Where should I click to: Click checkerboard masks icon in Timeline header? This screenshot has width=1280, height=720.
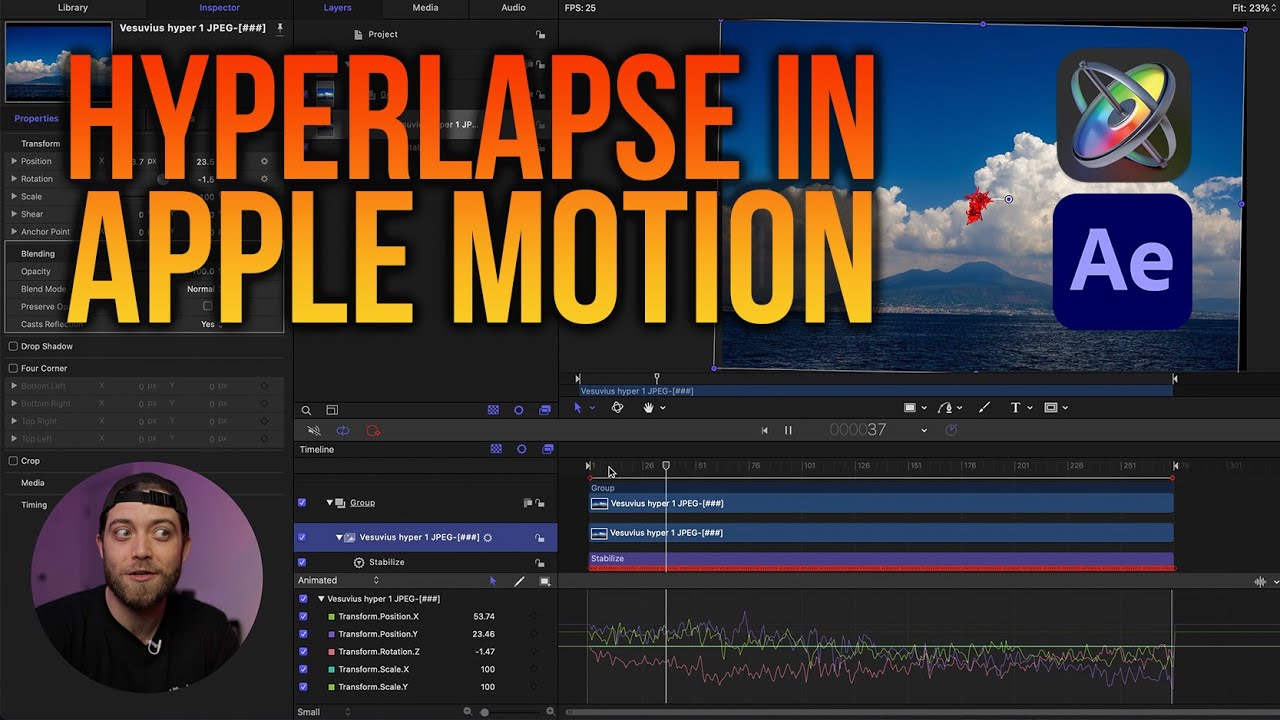click(x=496, y=449)
